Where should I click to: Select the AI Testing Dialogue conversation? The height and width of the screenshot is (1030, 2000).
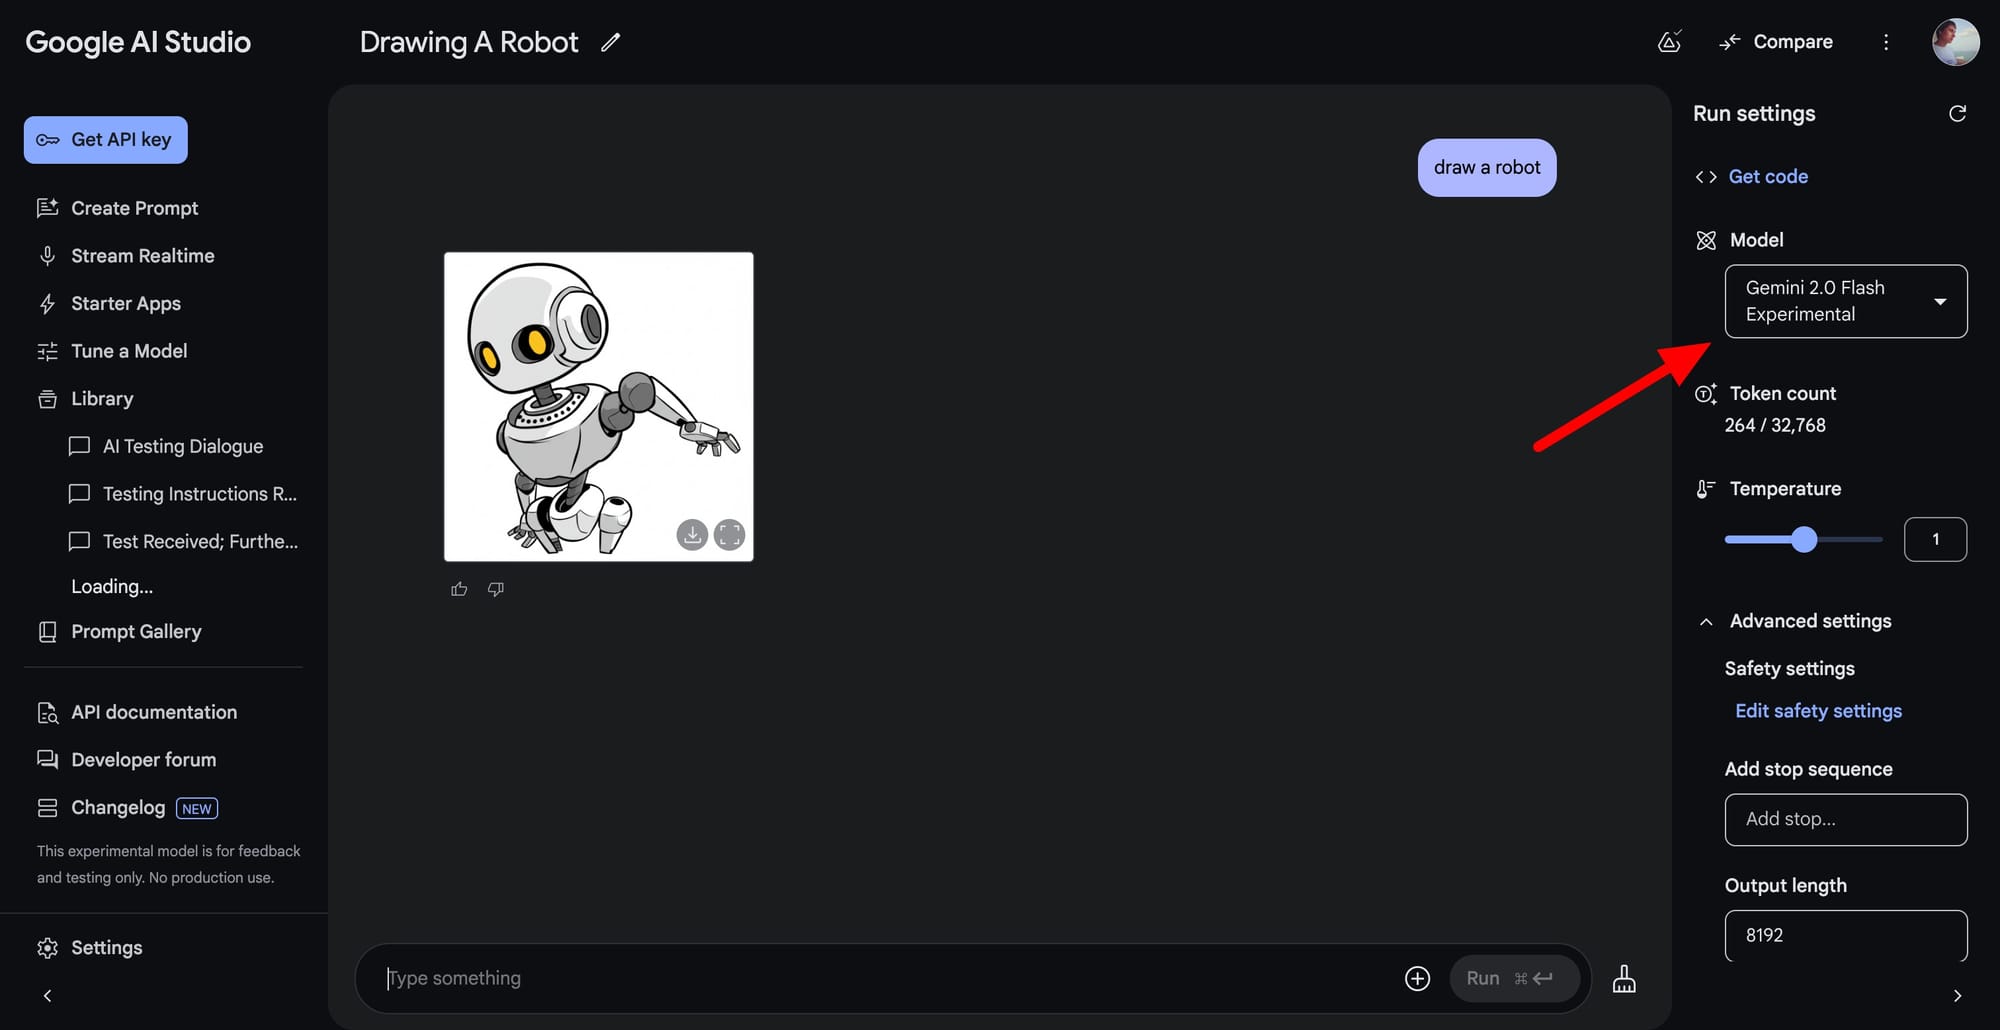pos(183,446)
